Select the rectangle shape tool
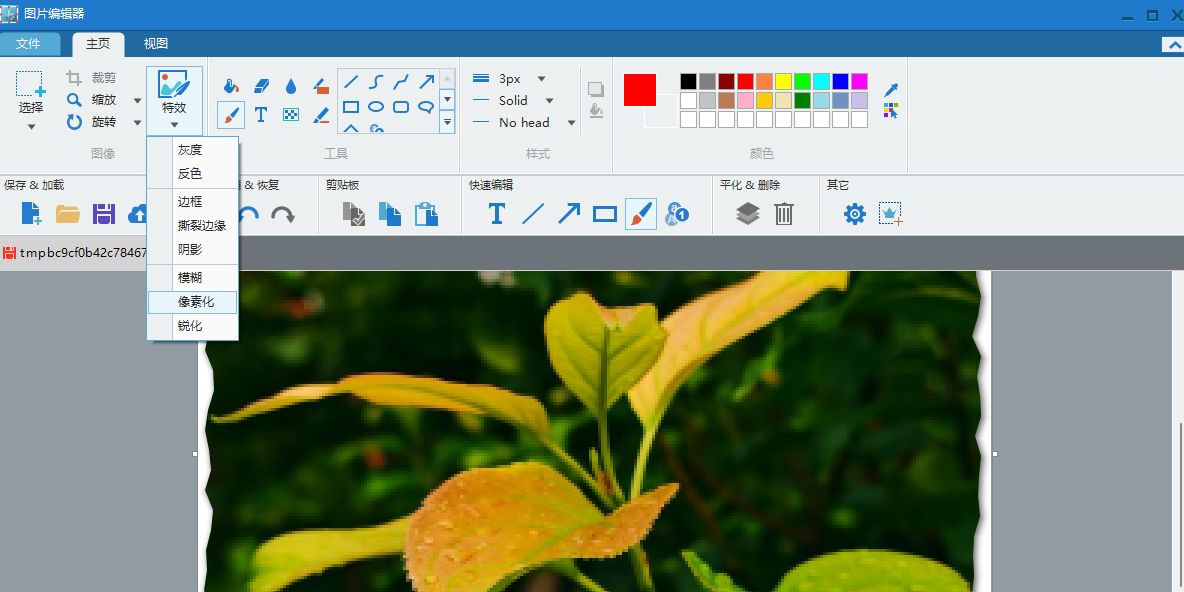The height and width of the screenshot is (592, 1184). pos(351,107)
